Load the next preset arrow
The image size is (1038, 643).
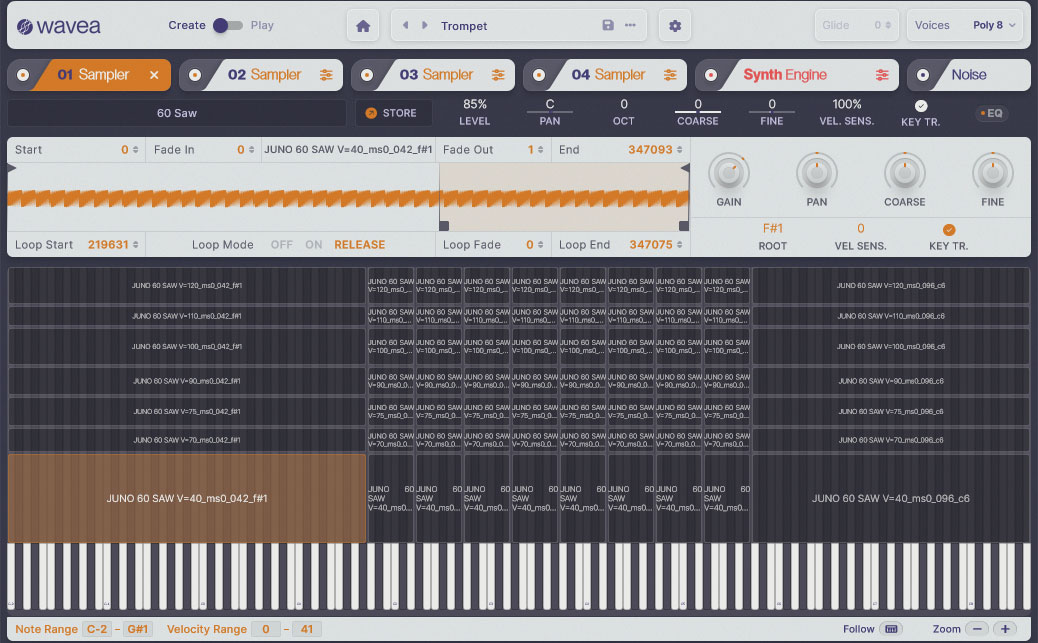[x=424, y=25]
